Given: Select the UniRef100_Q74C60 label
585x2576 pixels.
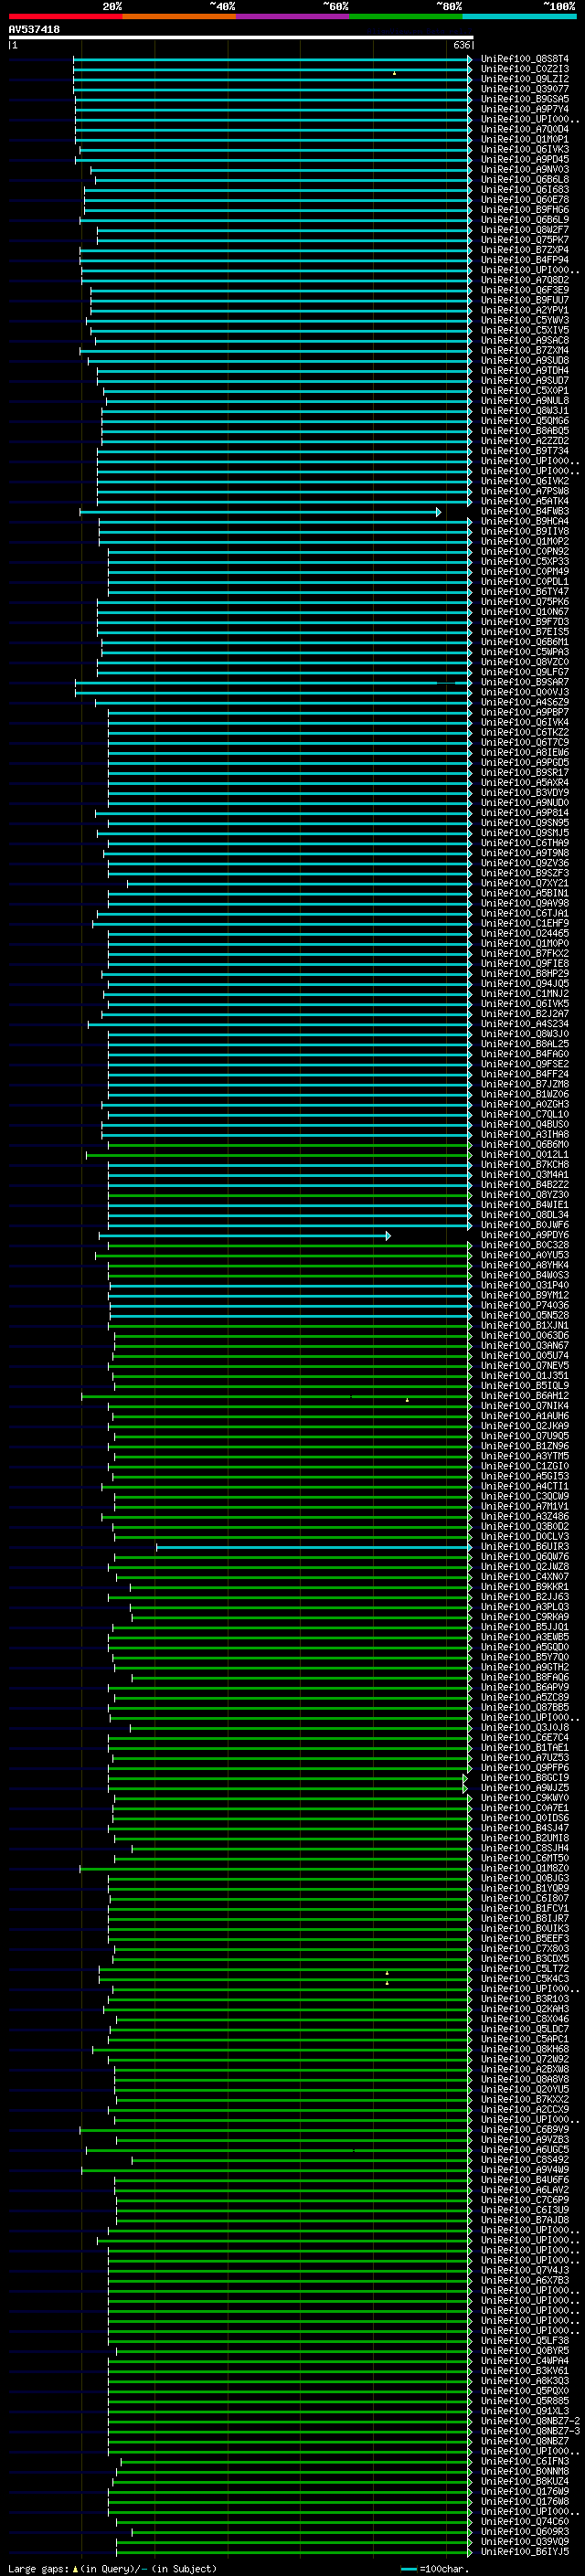Looking at the screenshot, I should tap(525, 2521).
